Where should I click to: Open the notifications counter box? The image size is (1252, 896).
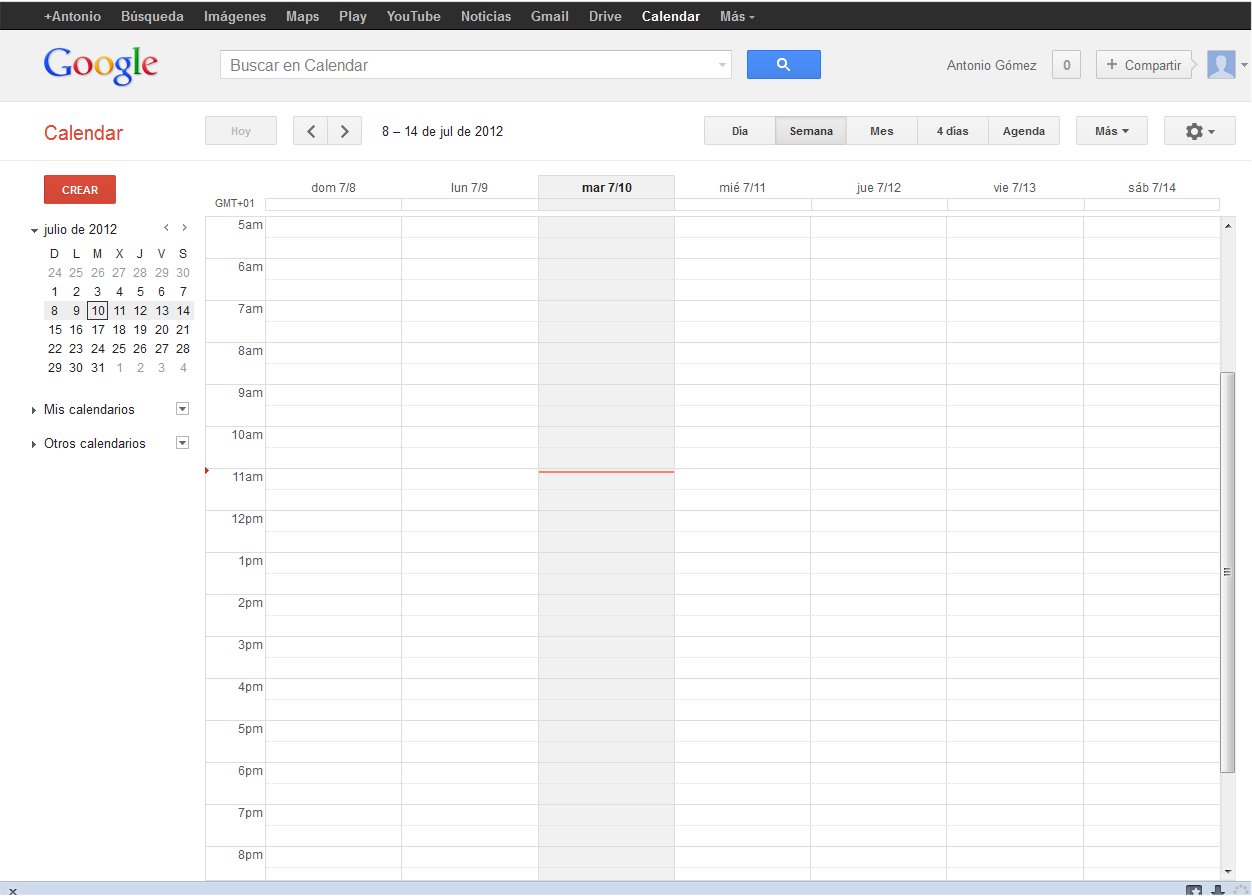click(x=1066, y=65)
